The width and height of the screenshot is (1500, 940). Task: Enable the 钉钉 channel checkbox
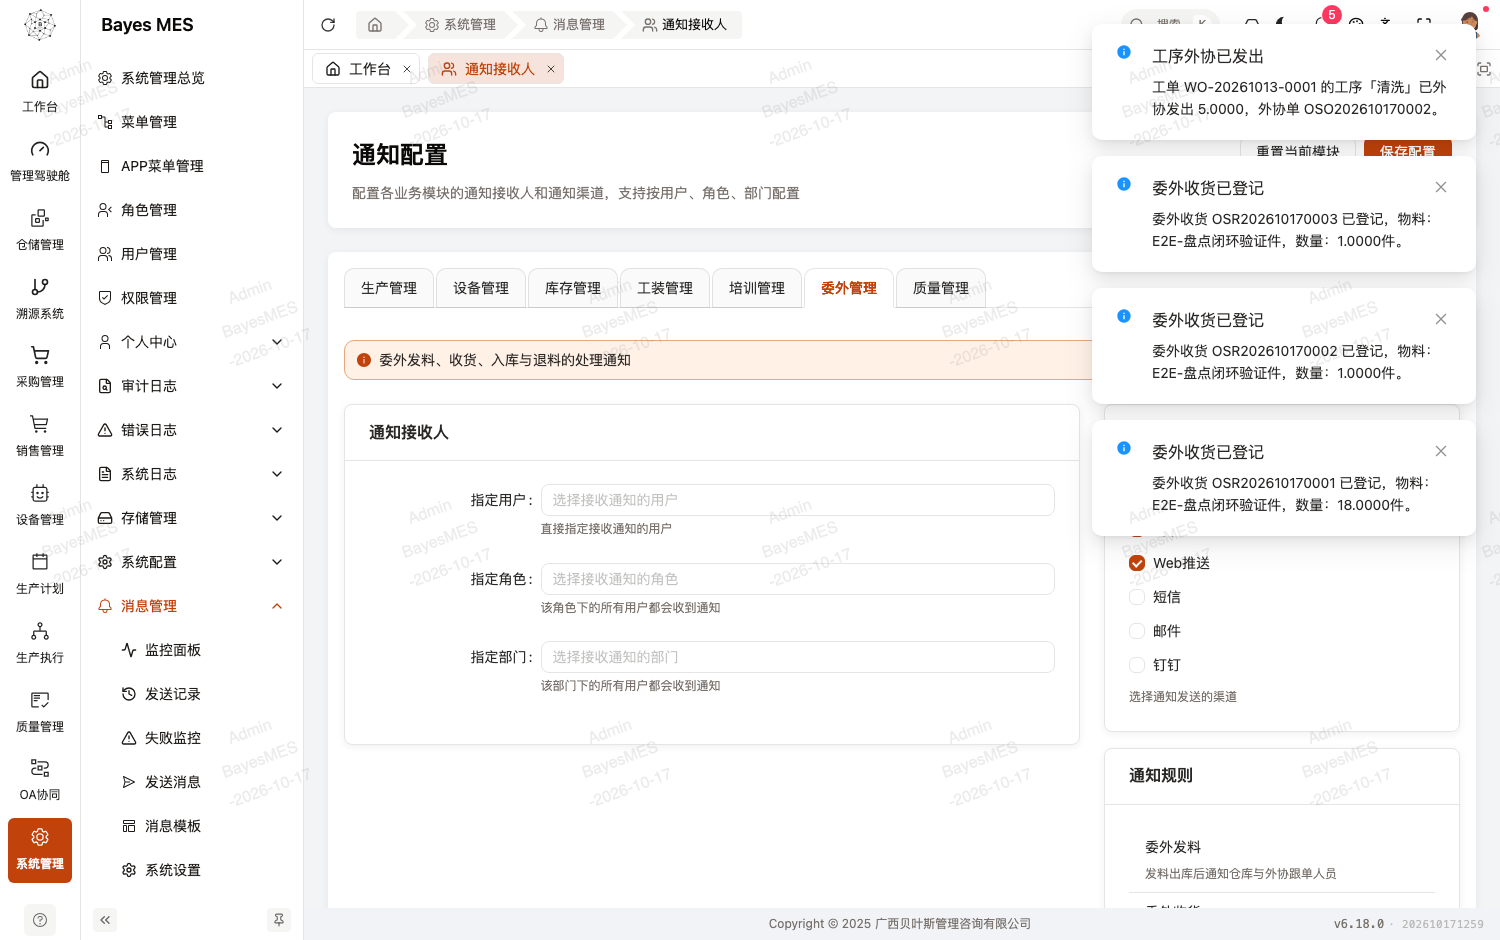pyautogui.click(x=1137, y=665)
